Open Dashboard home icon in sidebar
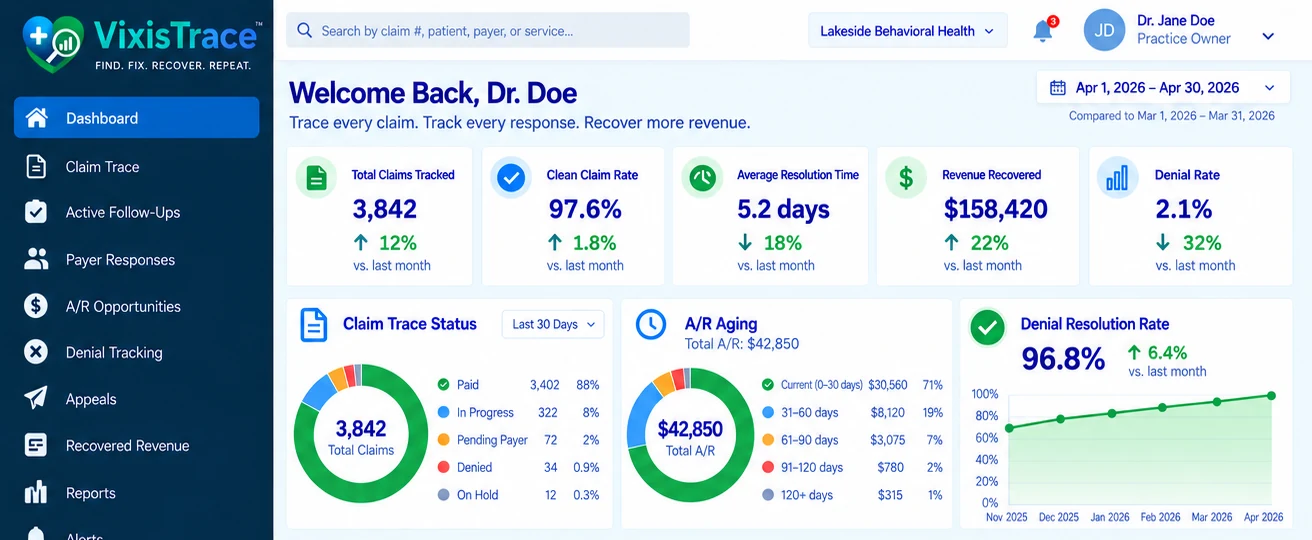 tap(37, 118)
